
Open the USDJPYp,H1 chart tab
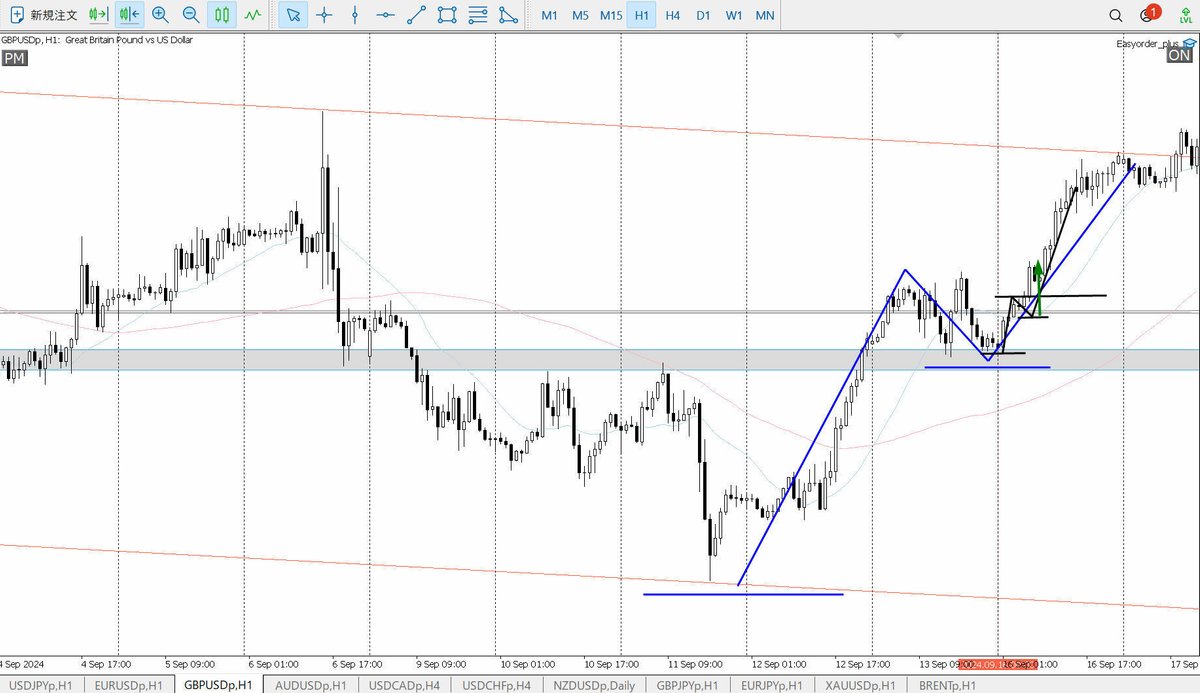[x=40, y=685]
